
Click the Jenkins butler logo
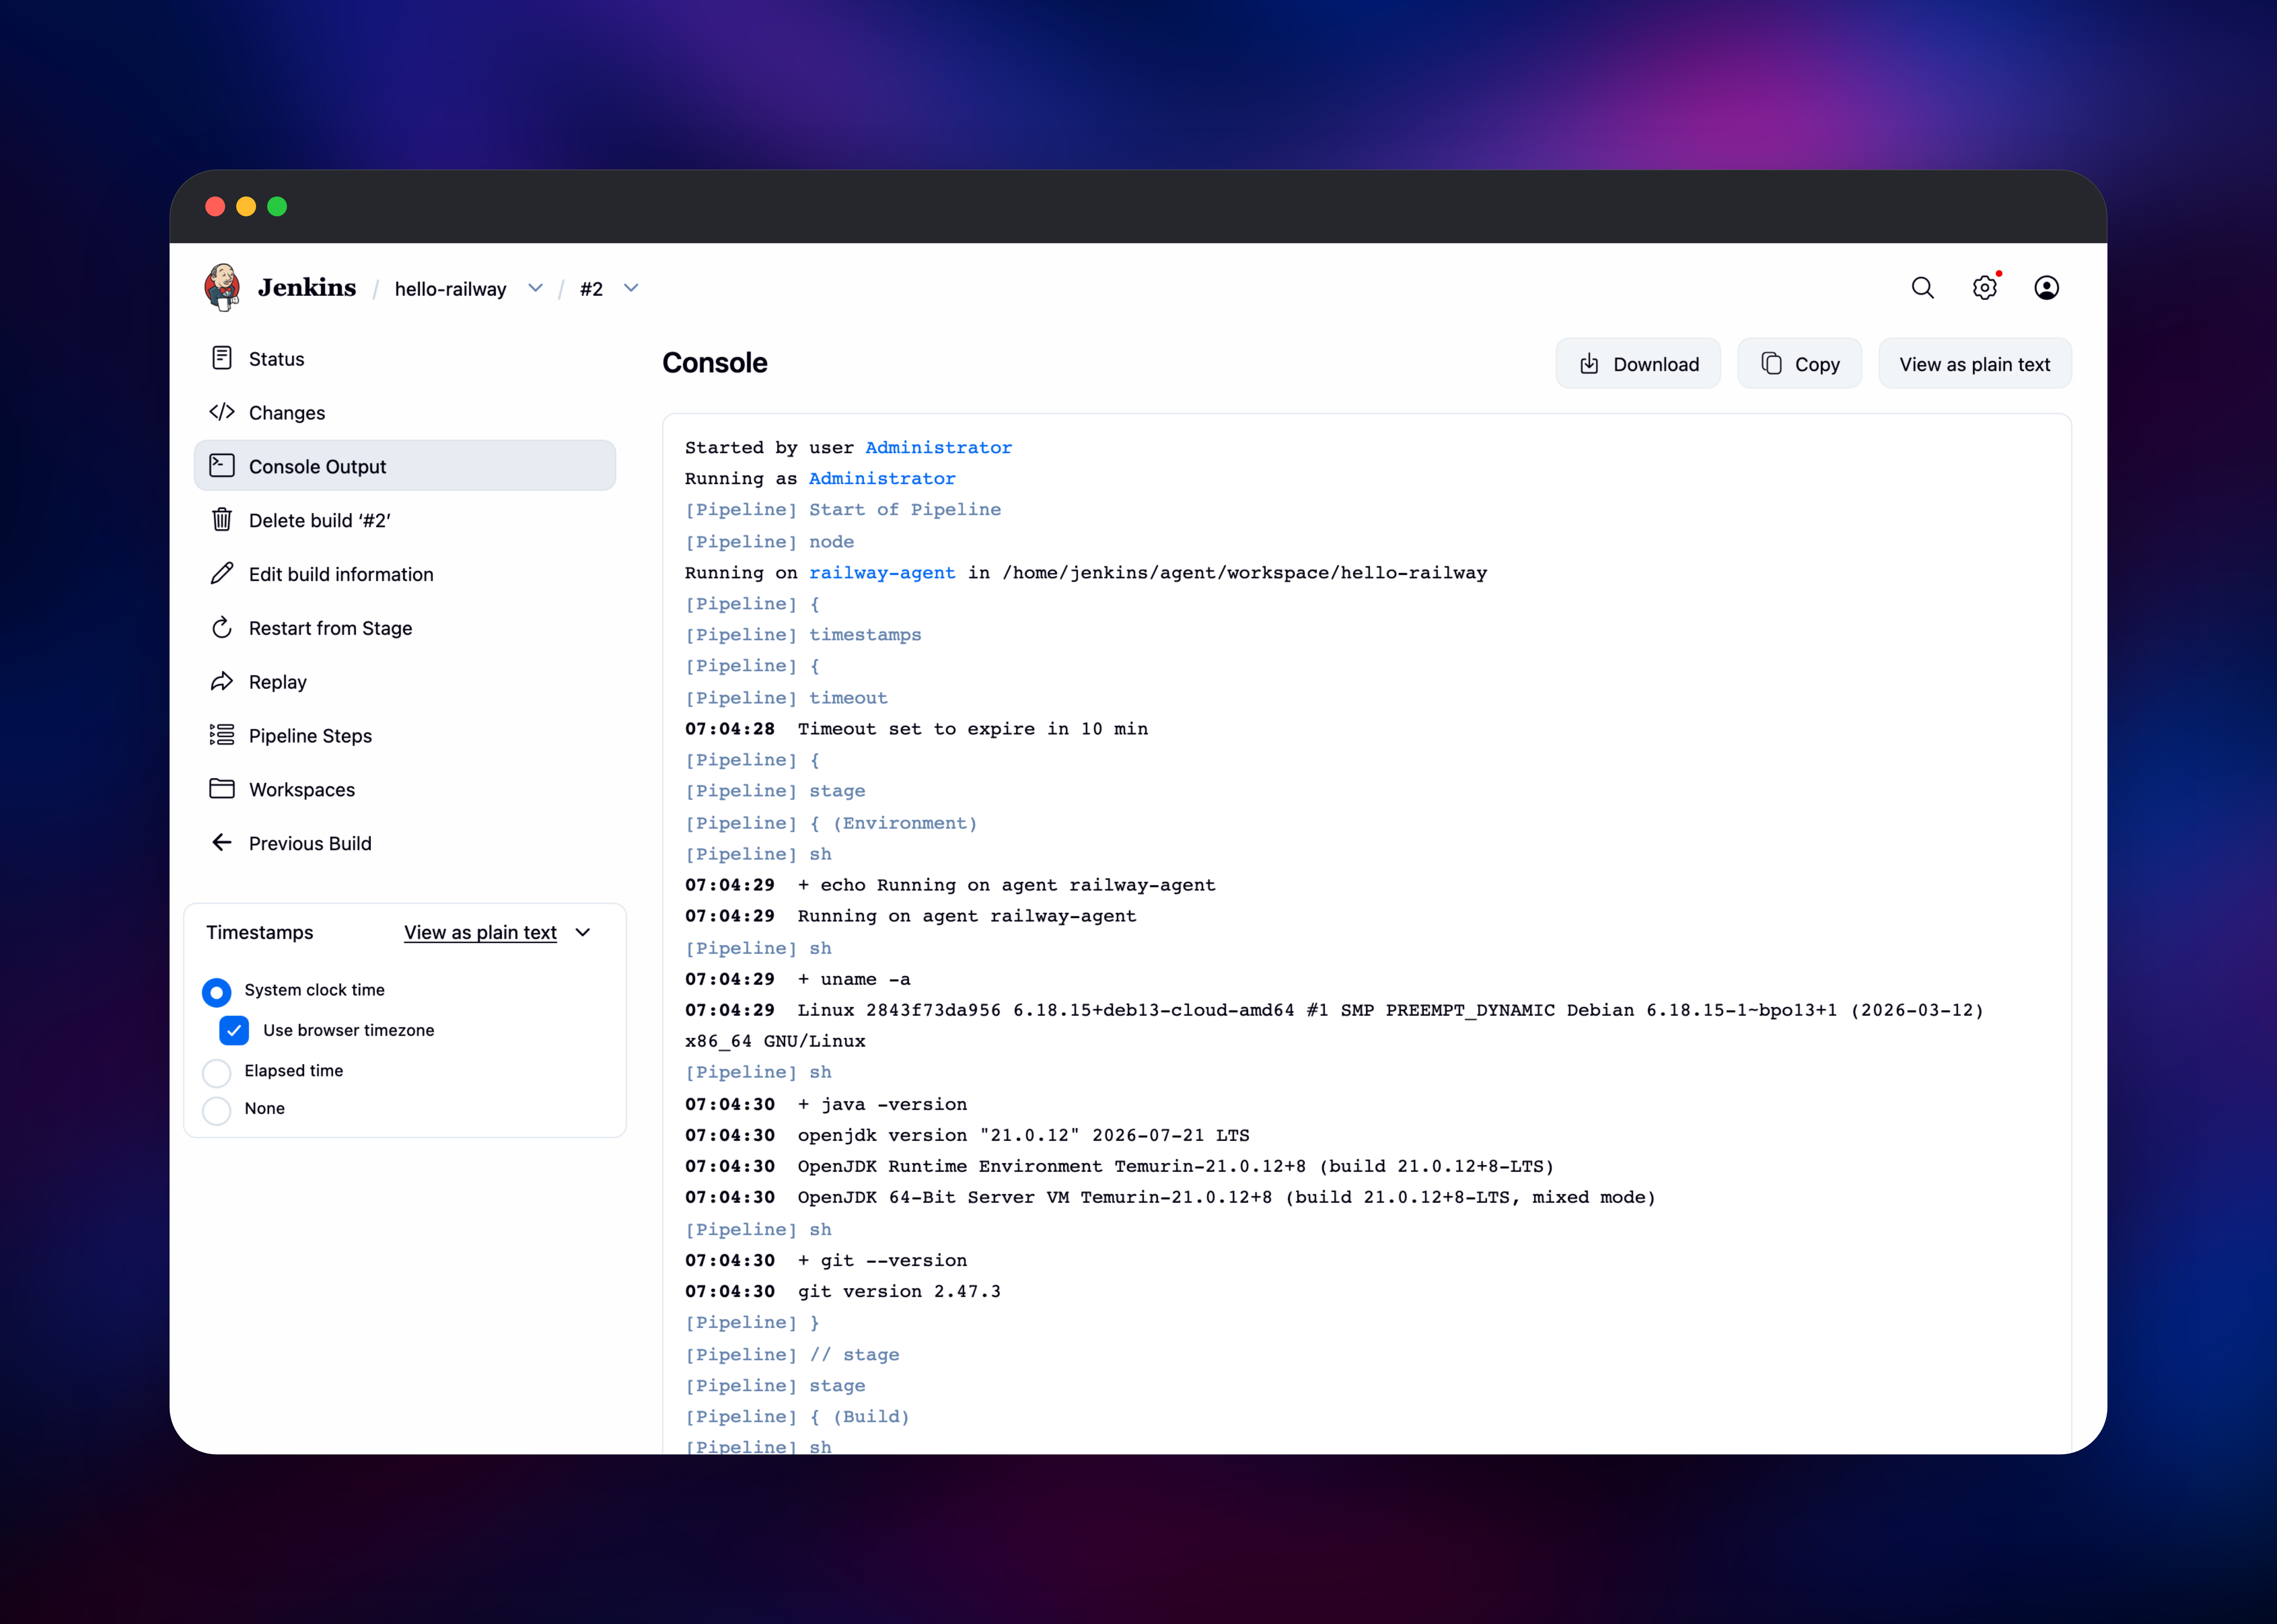tap(222, 288)
